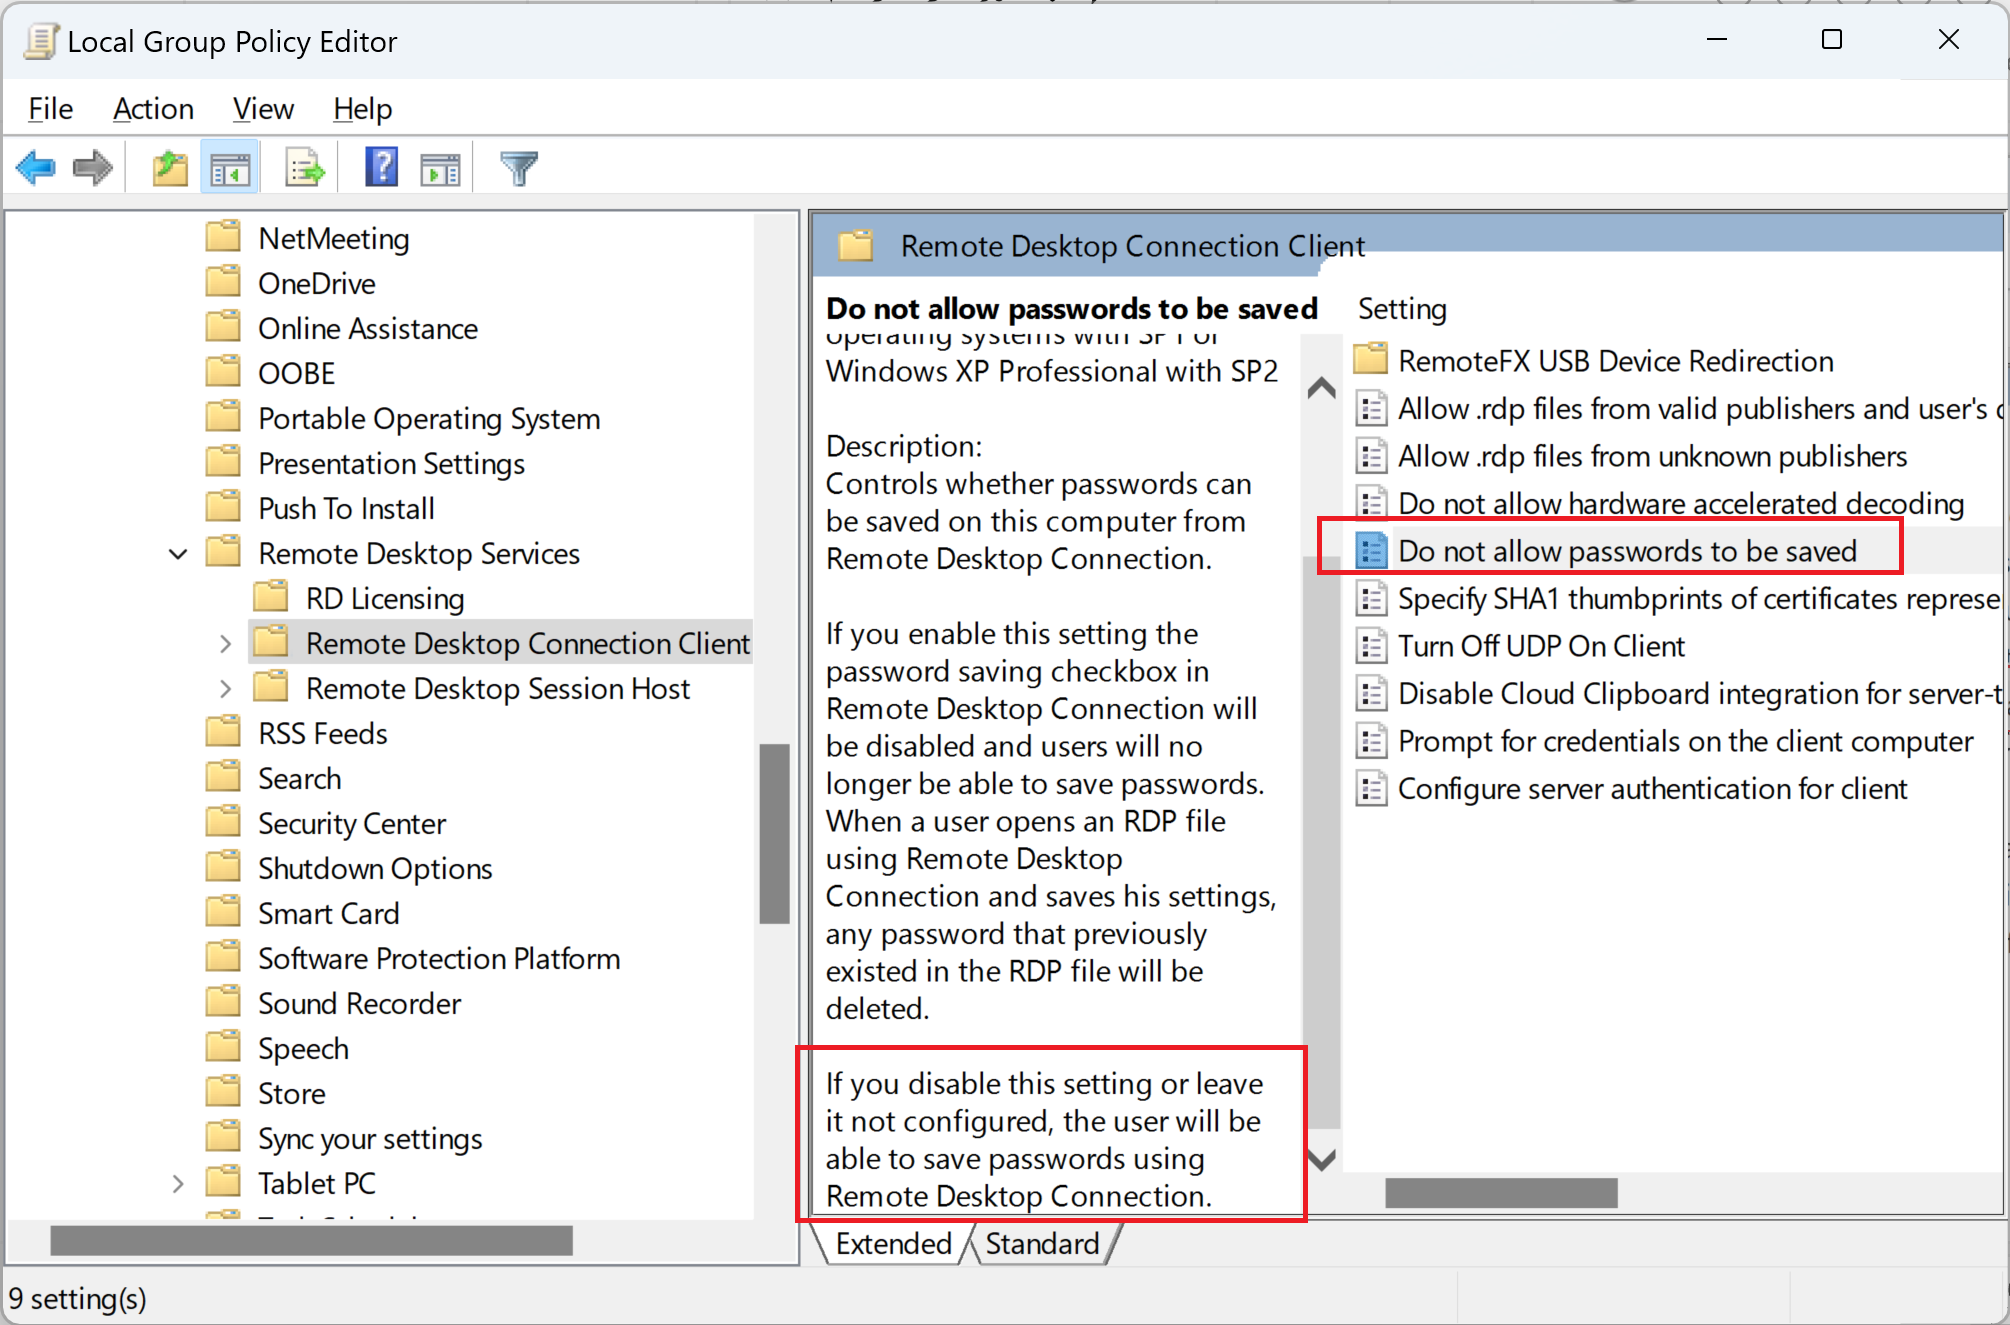Click the icon beside Specify SHA1 thumbprints of certificates
The width and height of the screenshot is (2010, 1325).
(1371, 598)
